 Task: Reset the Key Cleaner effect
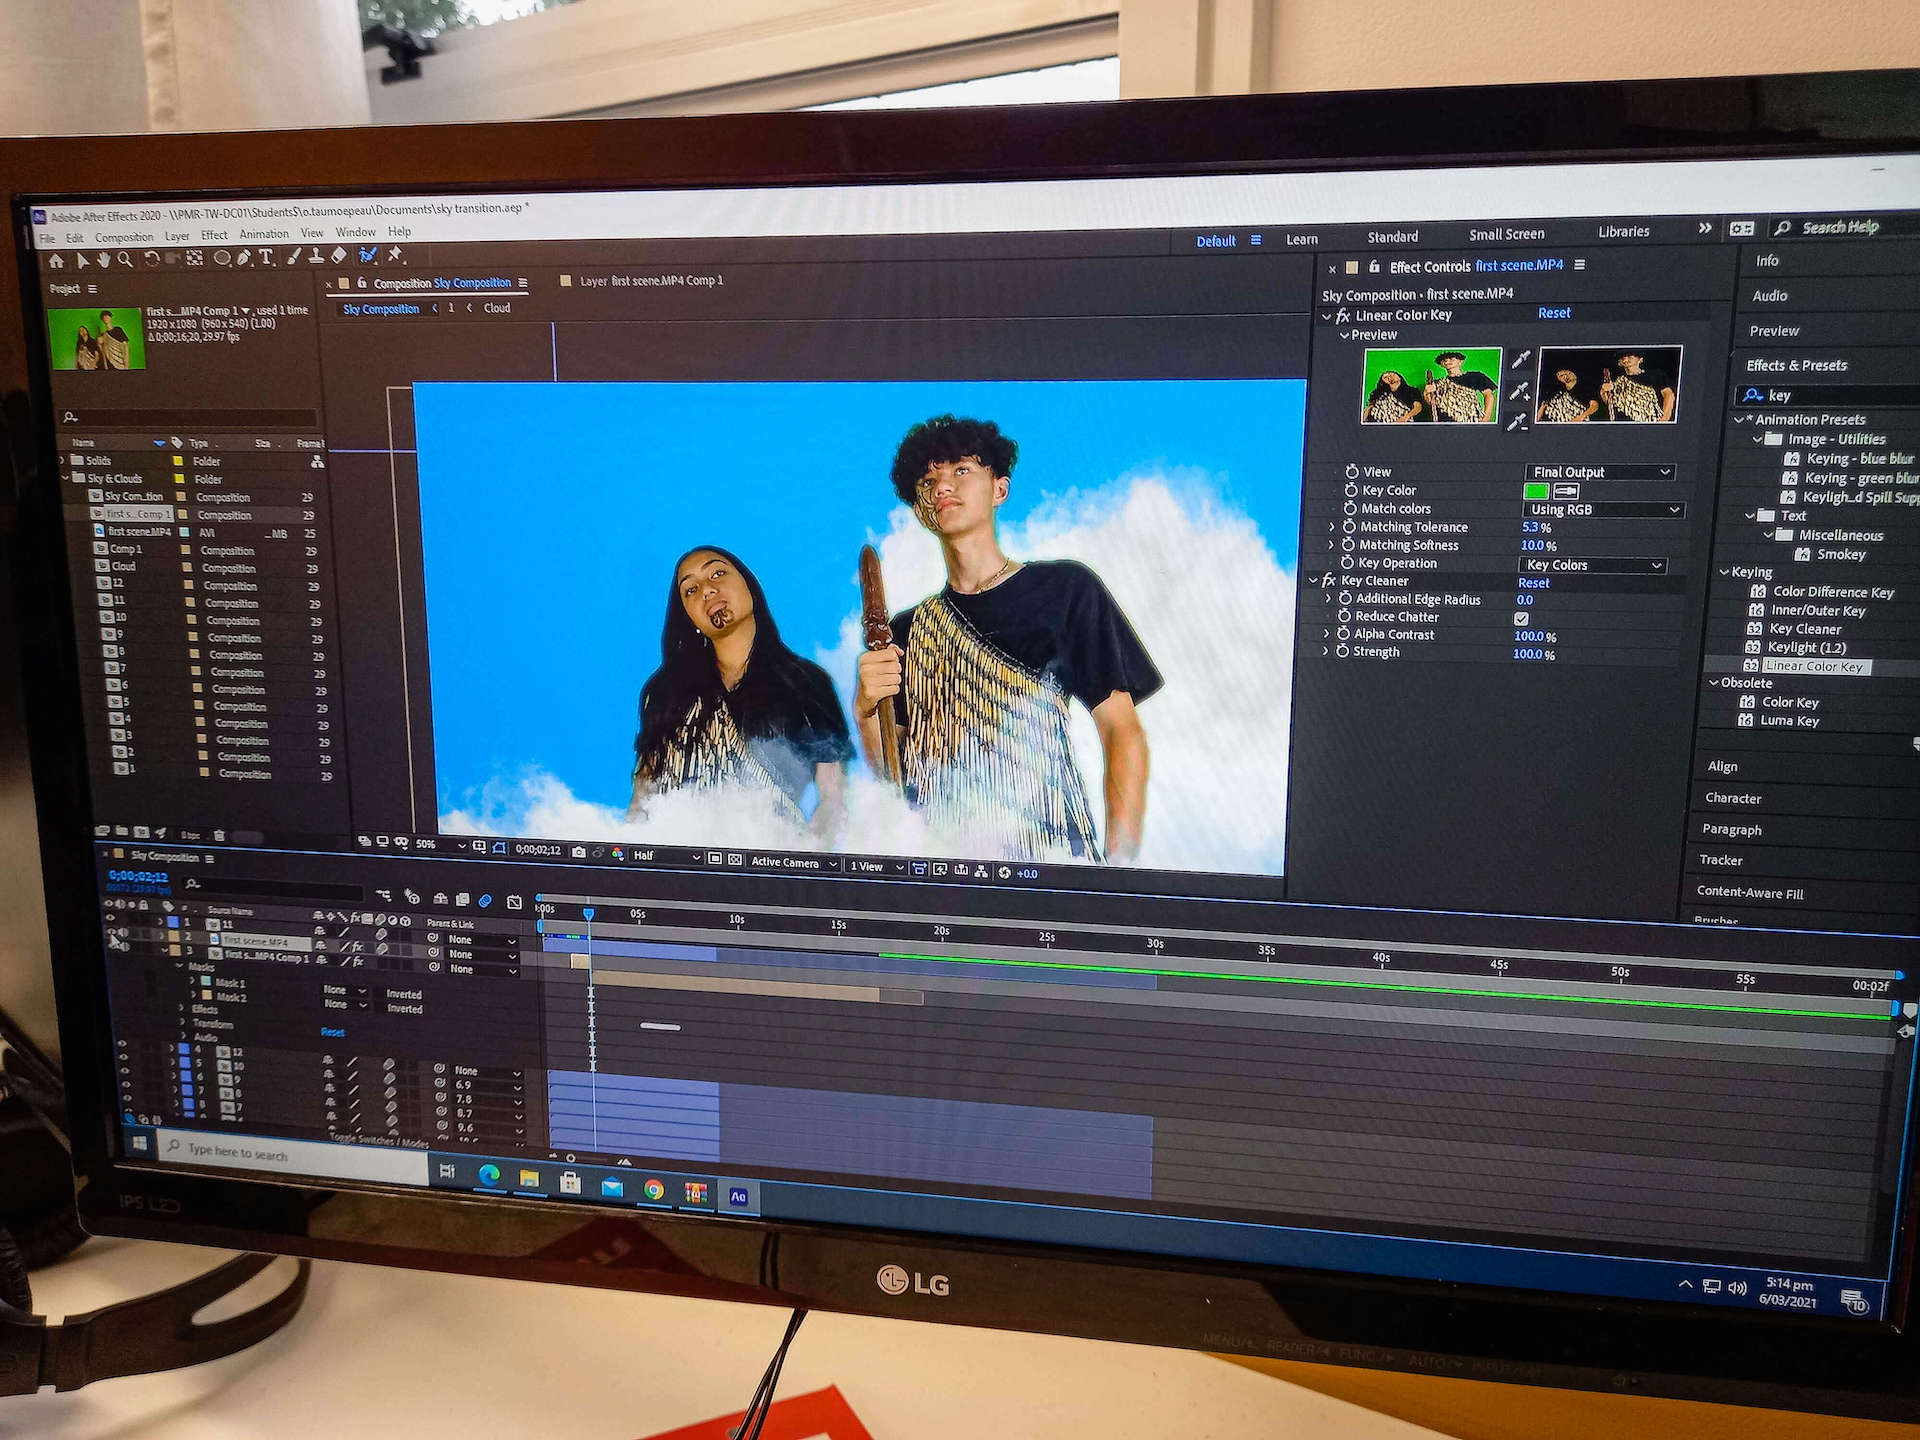(1533, 583)
